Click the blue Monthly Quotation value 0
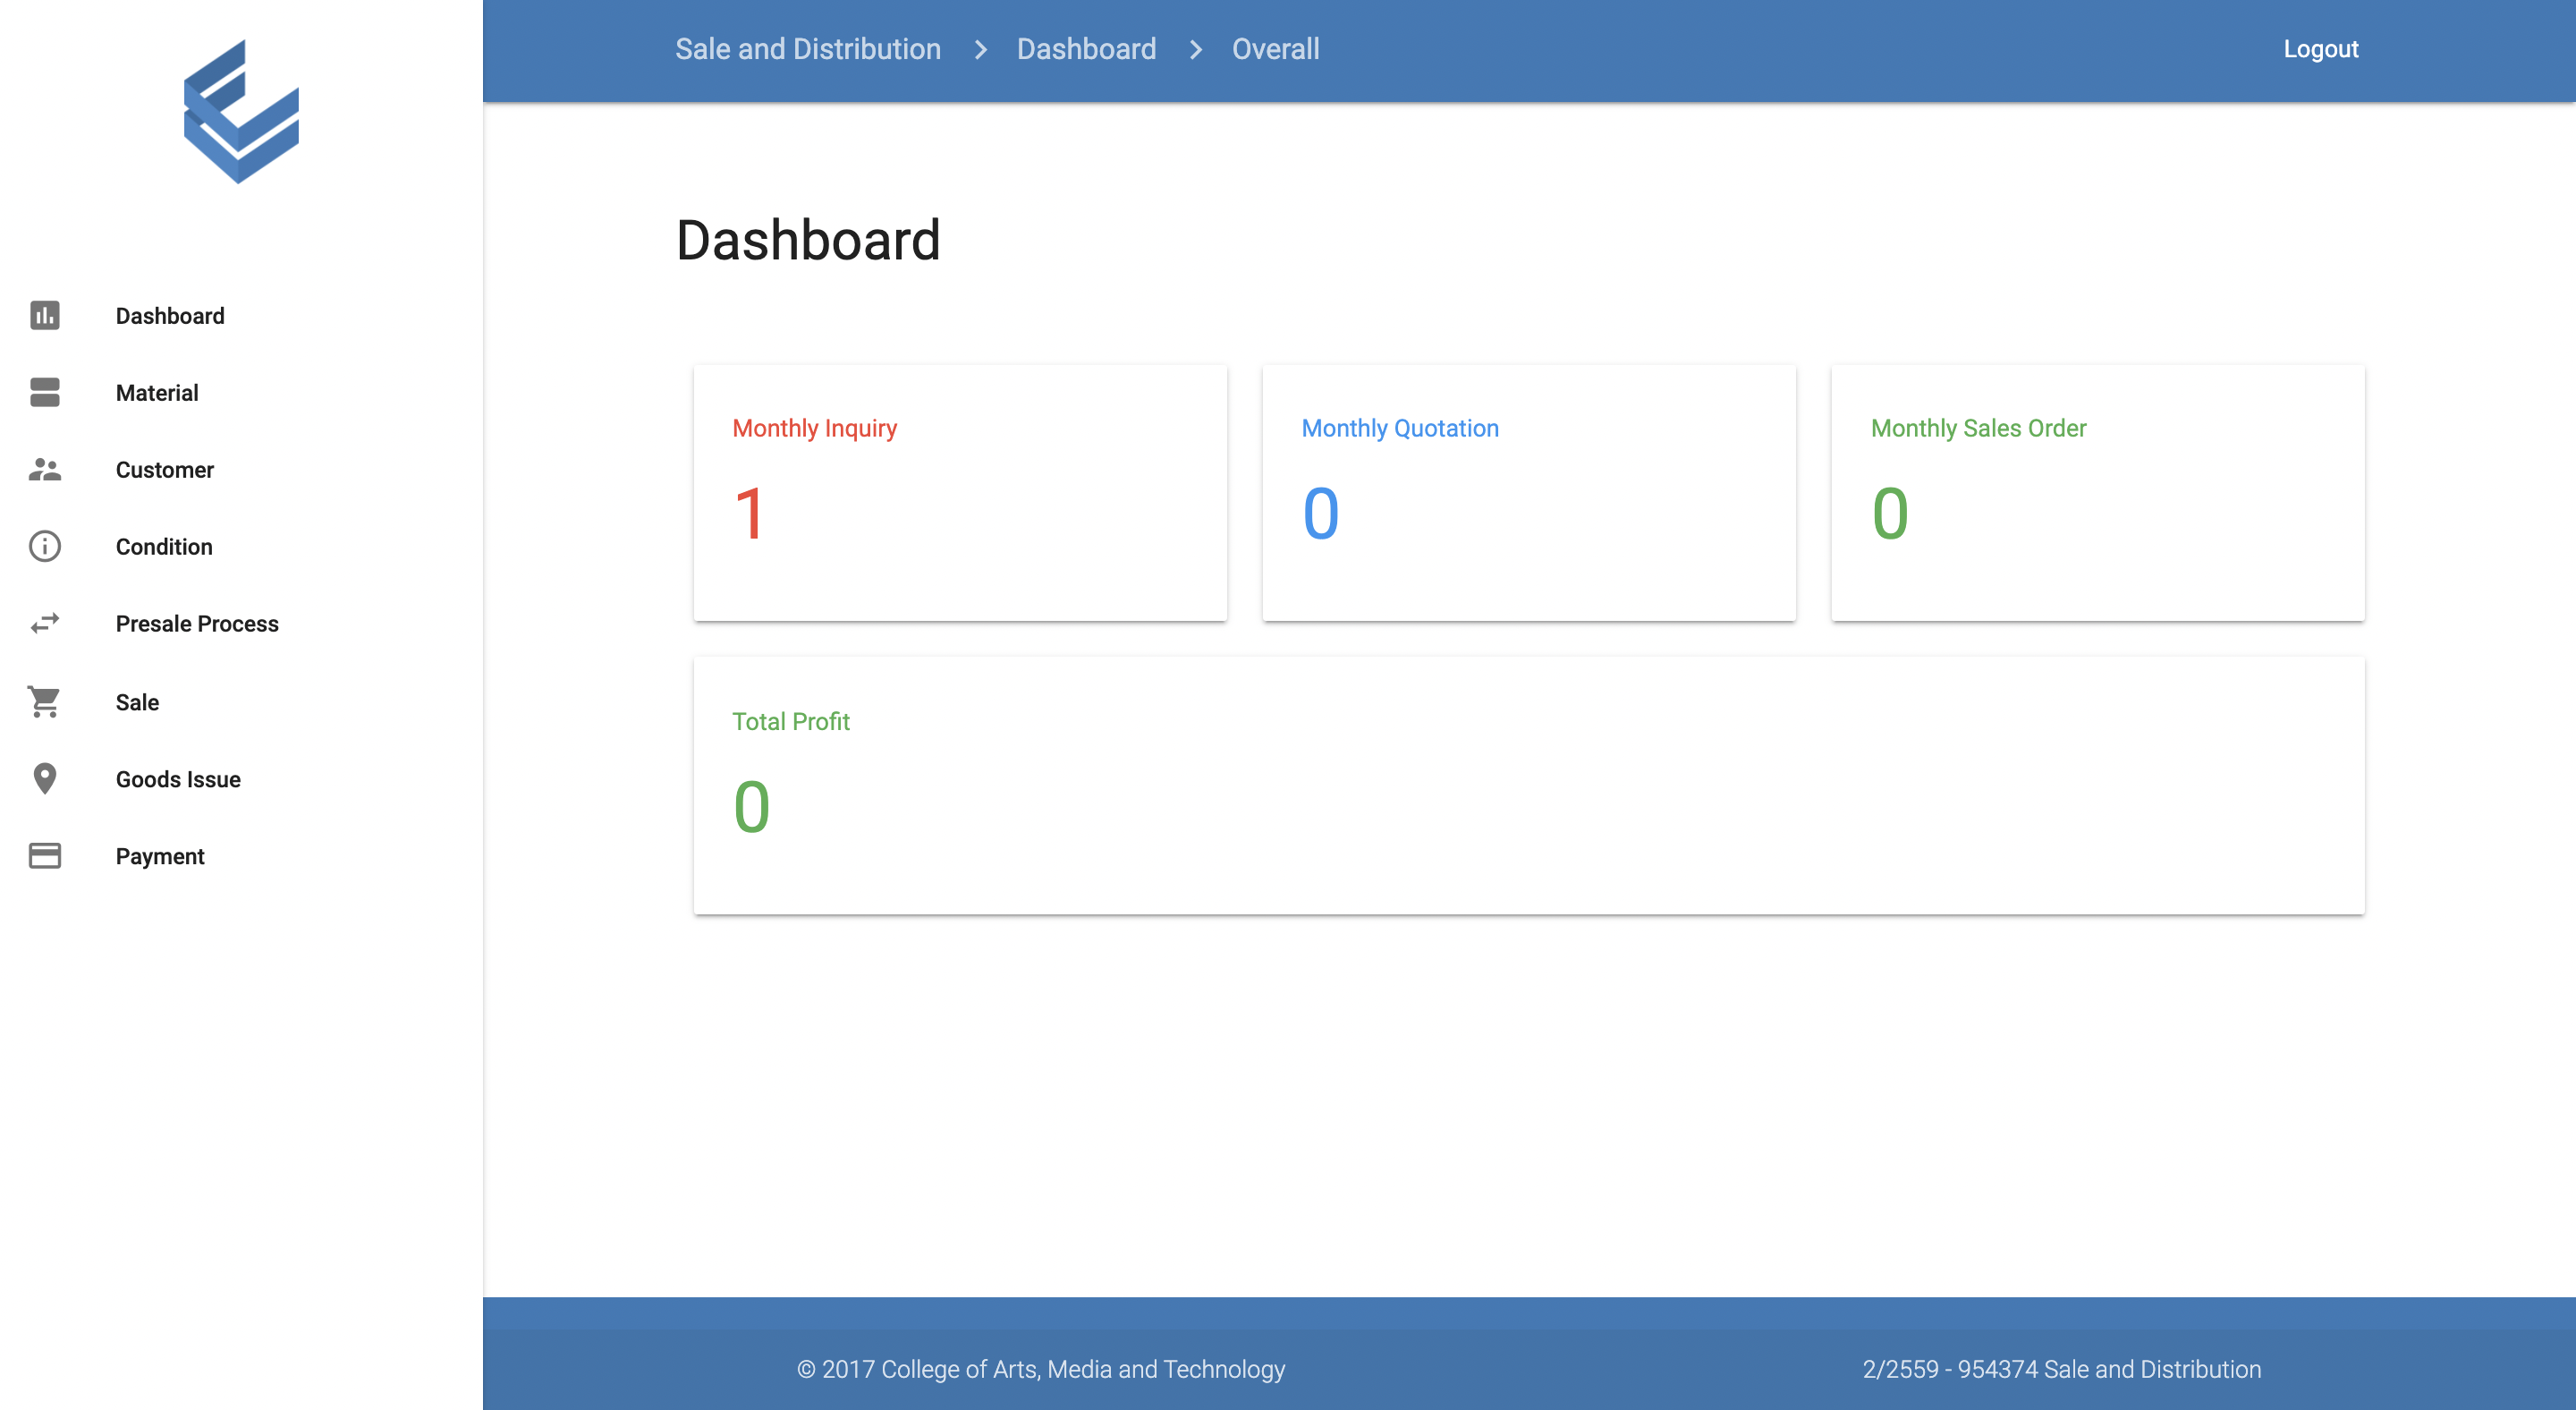2576x1410 pixels. (1320, 514)
